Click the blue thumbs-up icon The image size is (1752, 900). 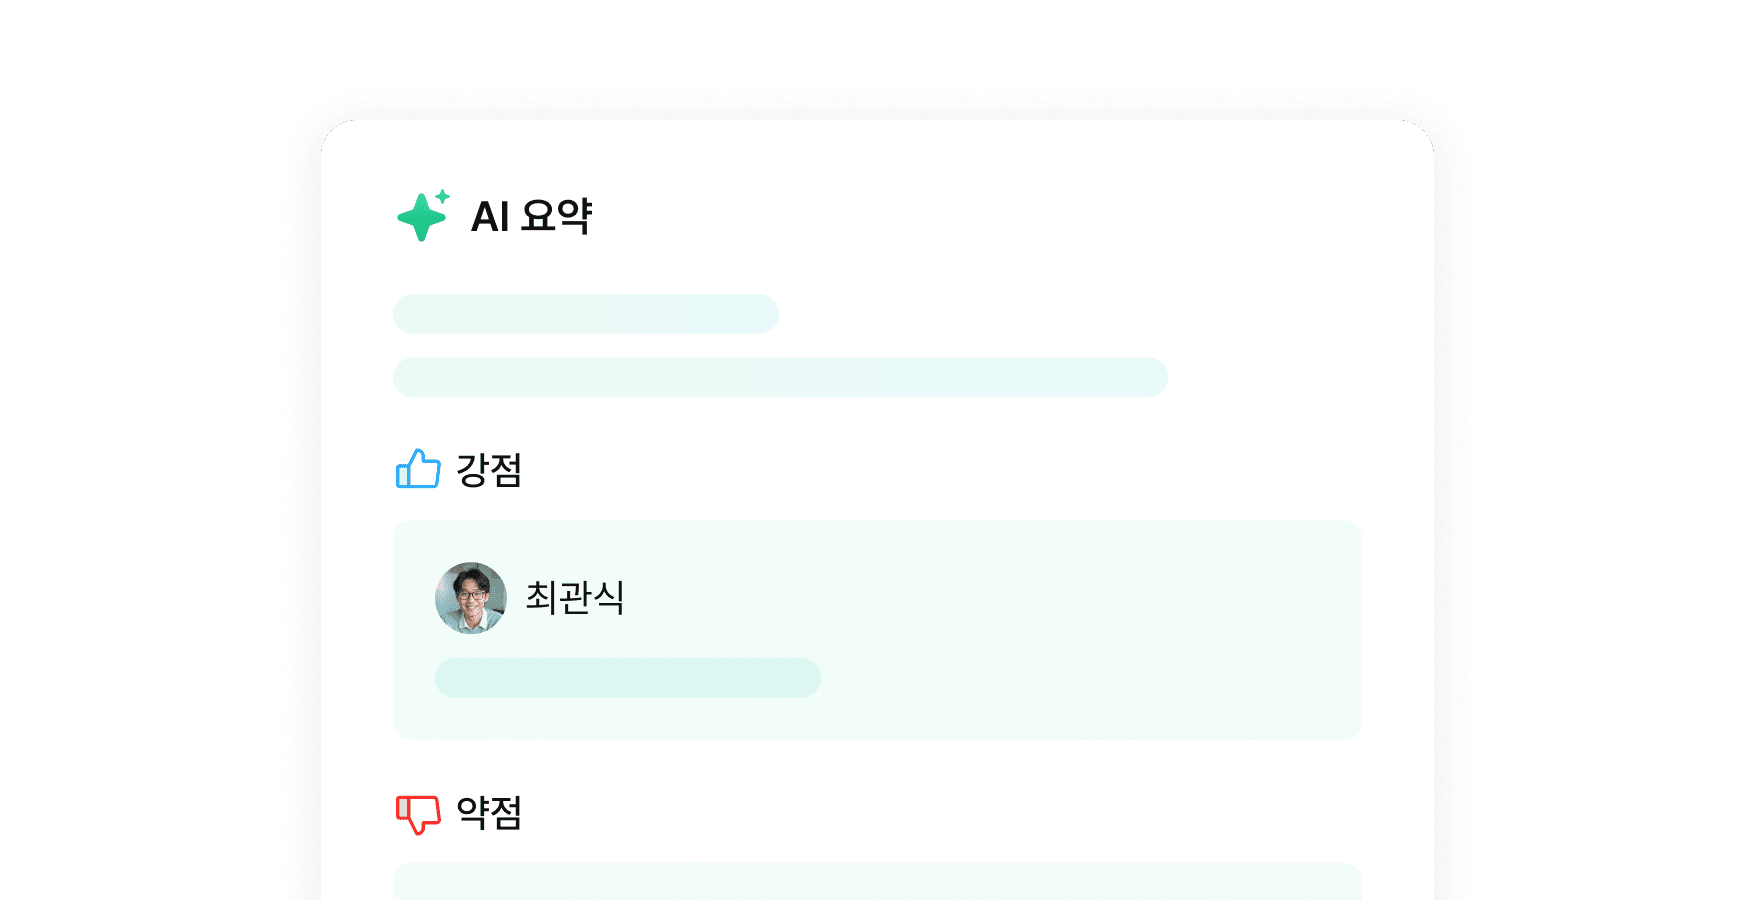tap(418, 469)
